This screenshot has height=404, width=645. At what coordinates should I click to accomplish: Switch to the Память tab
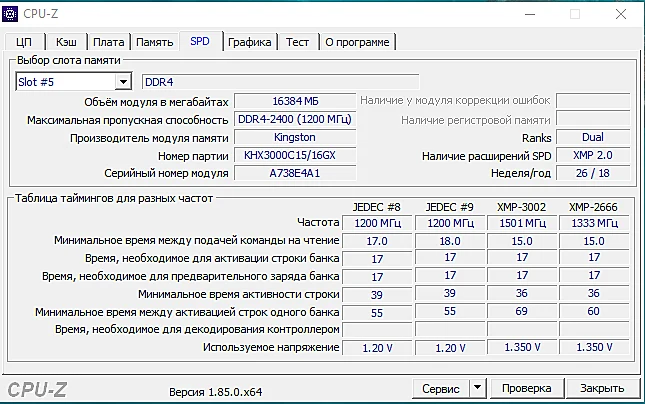tap(155, 42)
